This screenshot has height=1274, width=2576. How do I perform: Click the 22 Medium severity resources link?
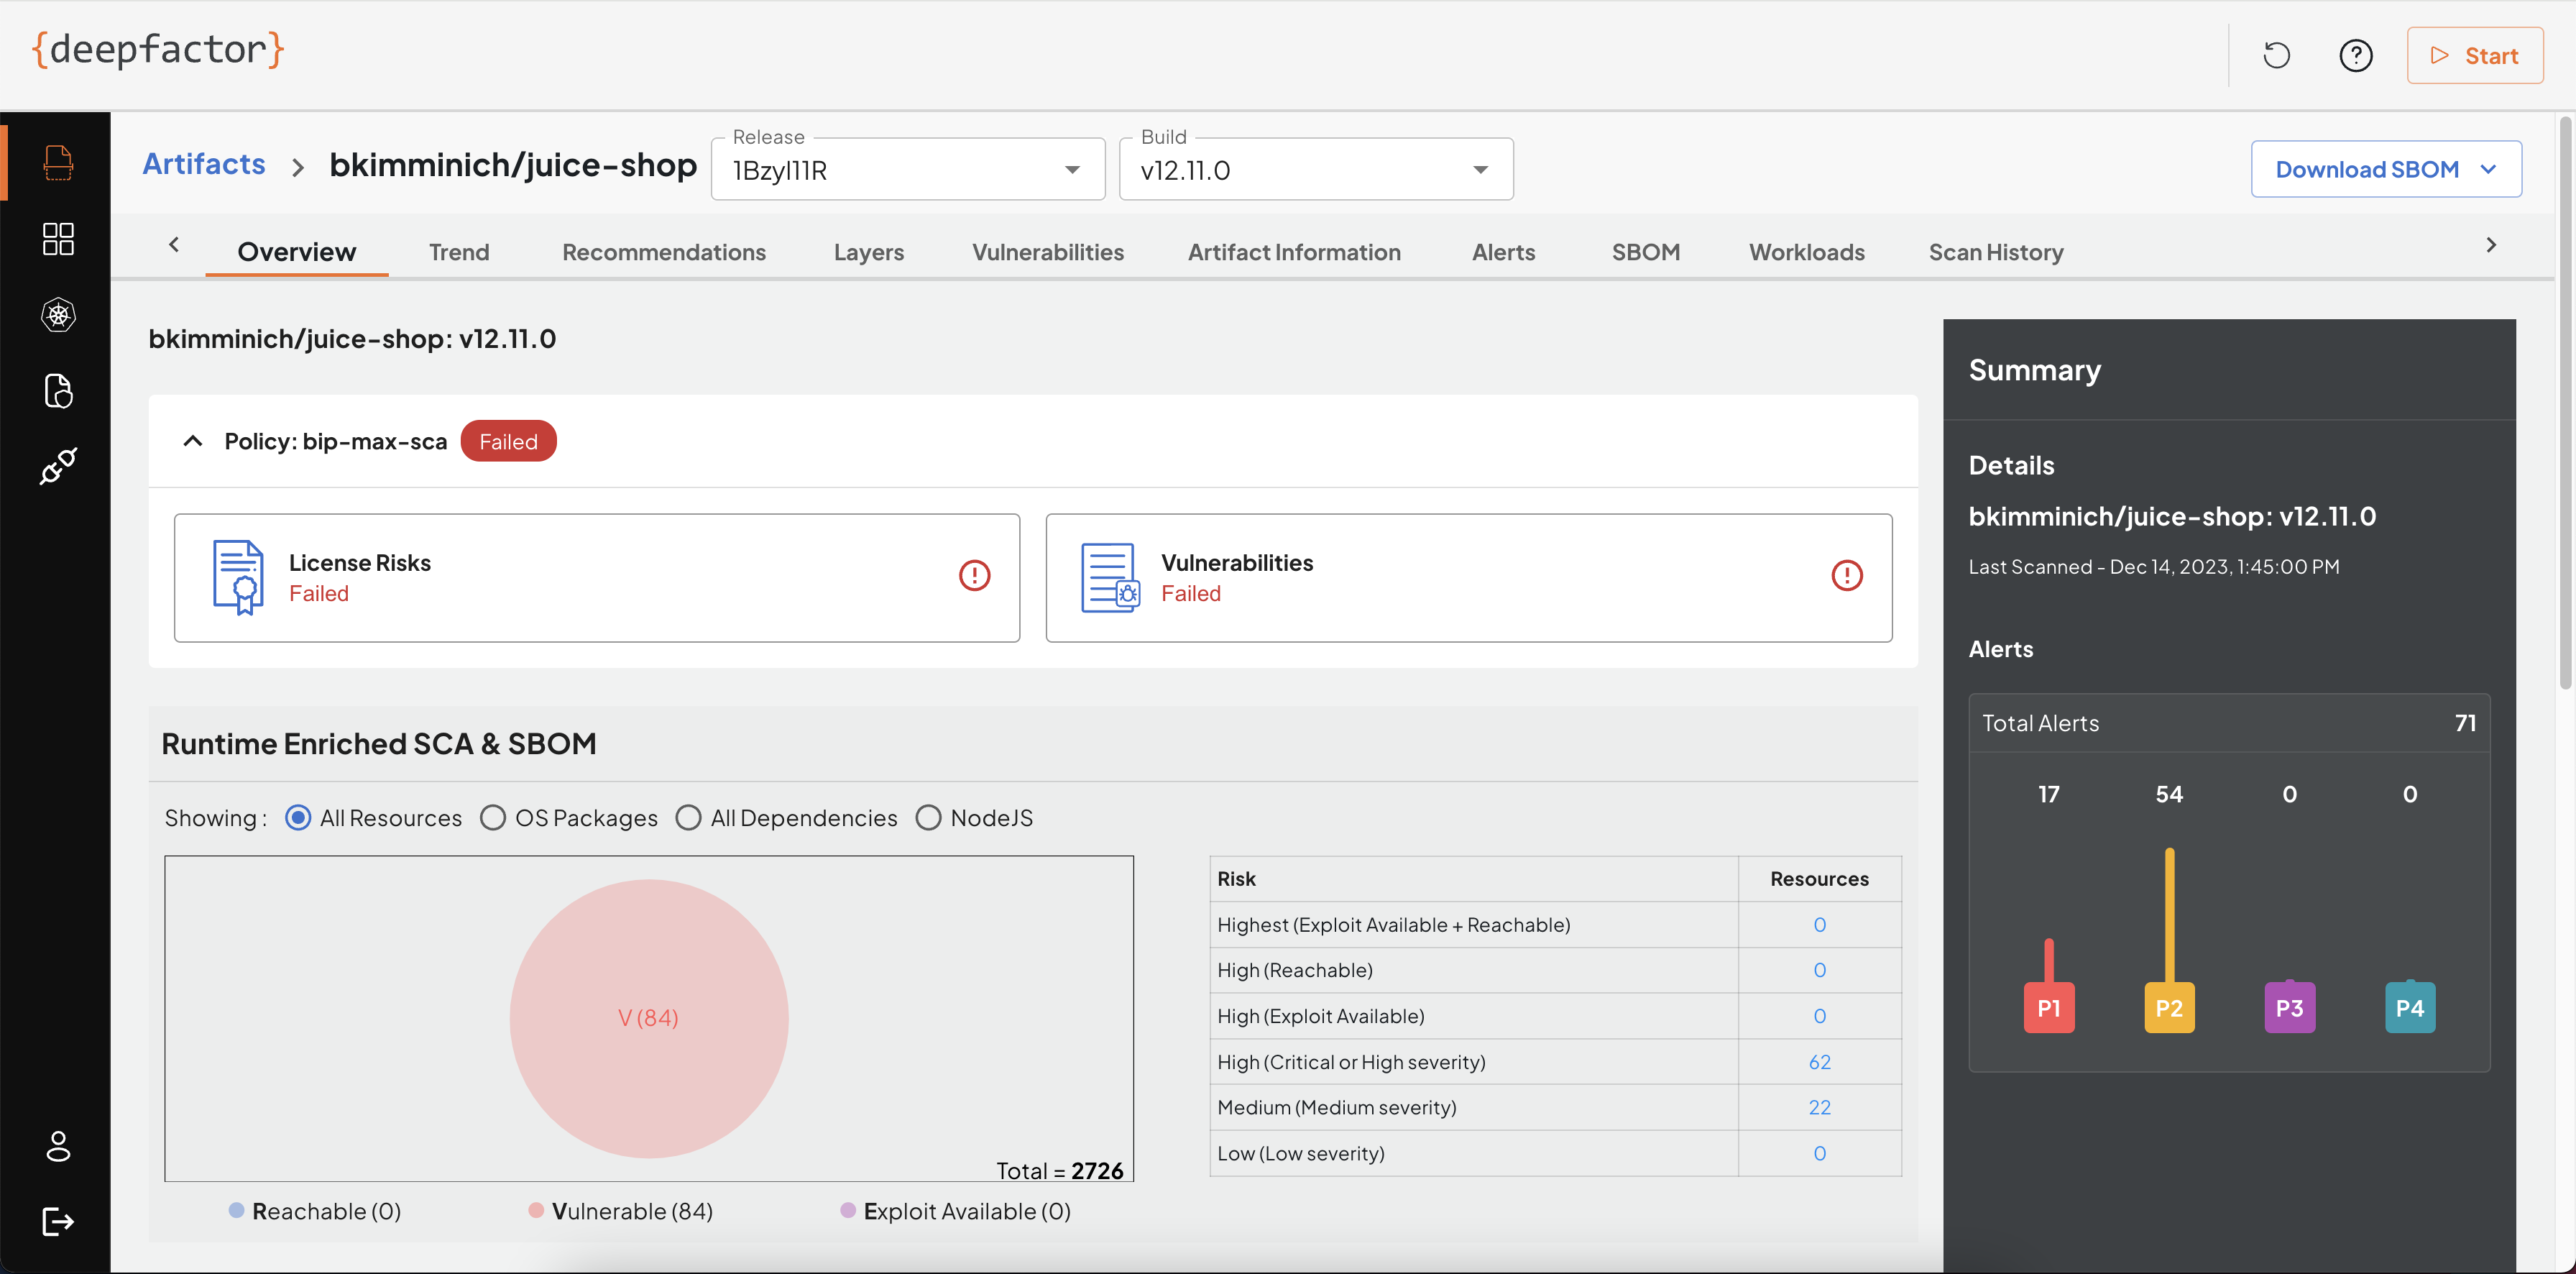[1819, 1107]
